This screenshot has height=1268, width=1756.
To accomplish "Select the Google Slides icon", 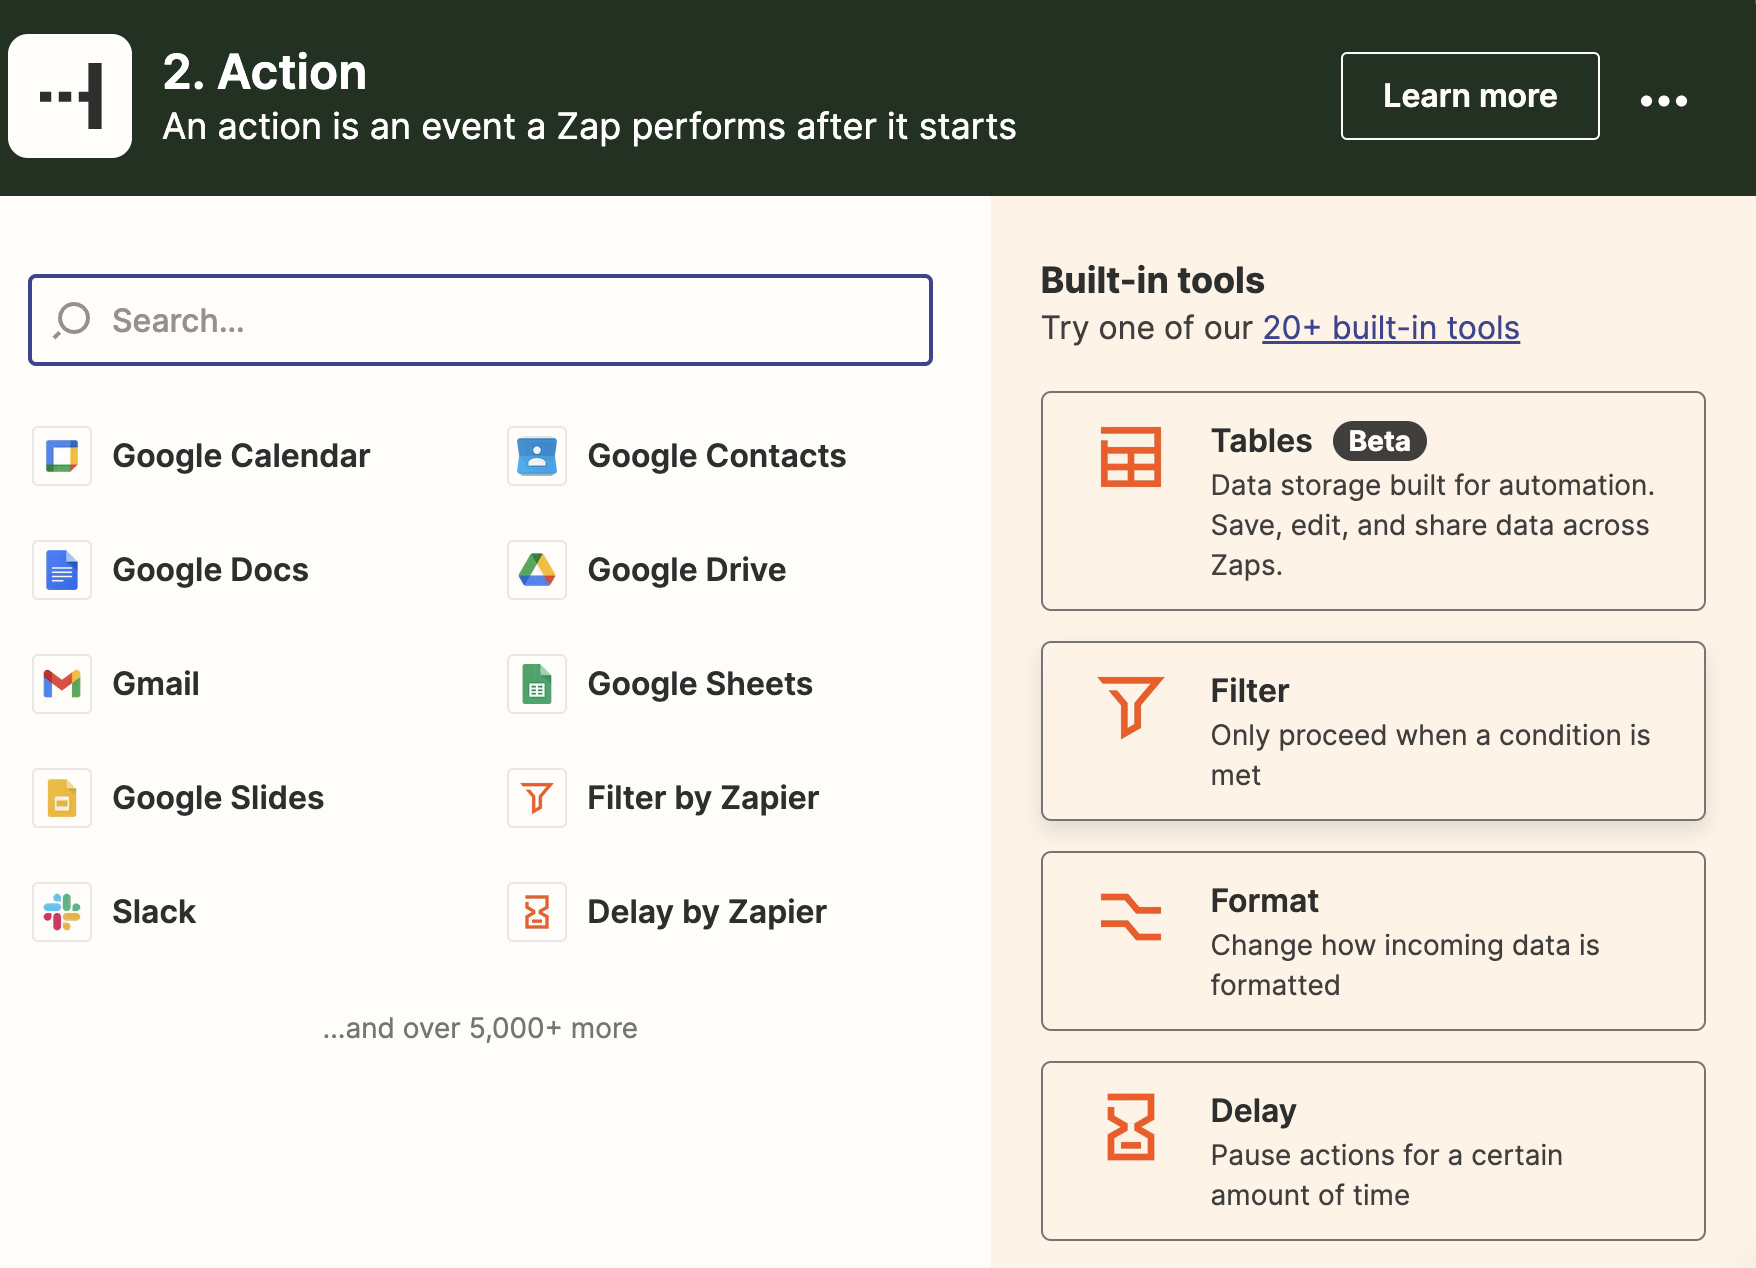I will pyautogui.click(x=62, y=798).
